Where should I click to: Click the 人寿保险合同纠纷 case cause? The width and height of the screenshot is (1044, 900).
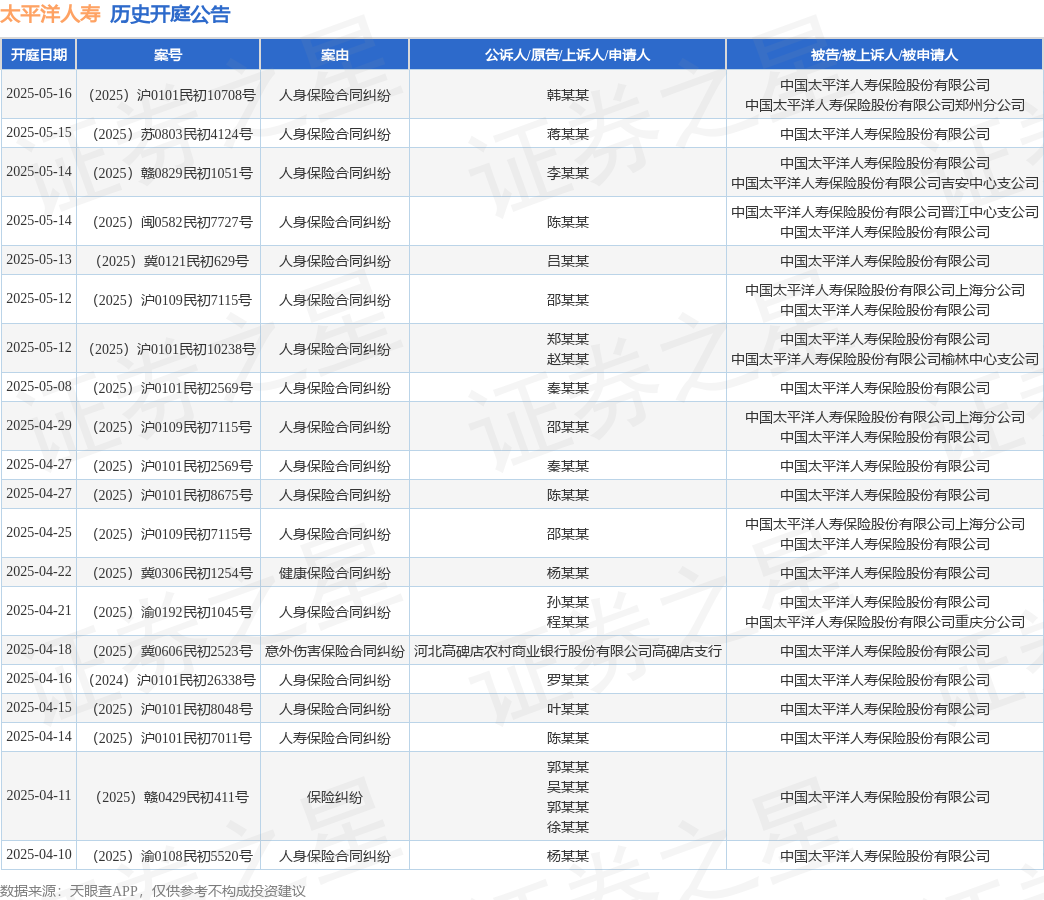tap(334, 738)
